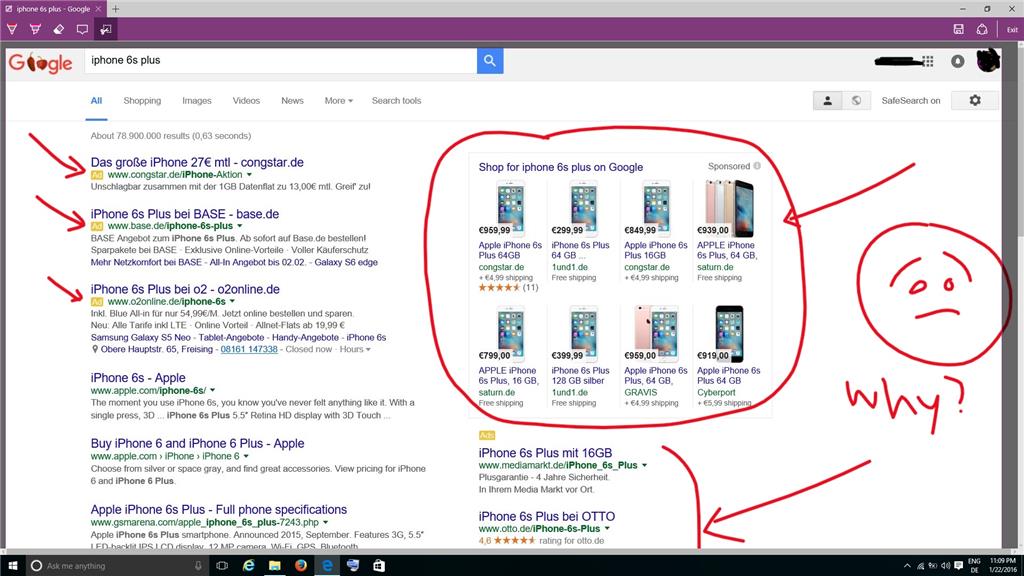Open File Explorer from taskbar
Image resolution: width=1024 pixels, height=576 pixels.
pyautogui.click(x=274, y=566)
